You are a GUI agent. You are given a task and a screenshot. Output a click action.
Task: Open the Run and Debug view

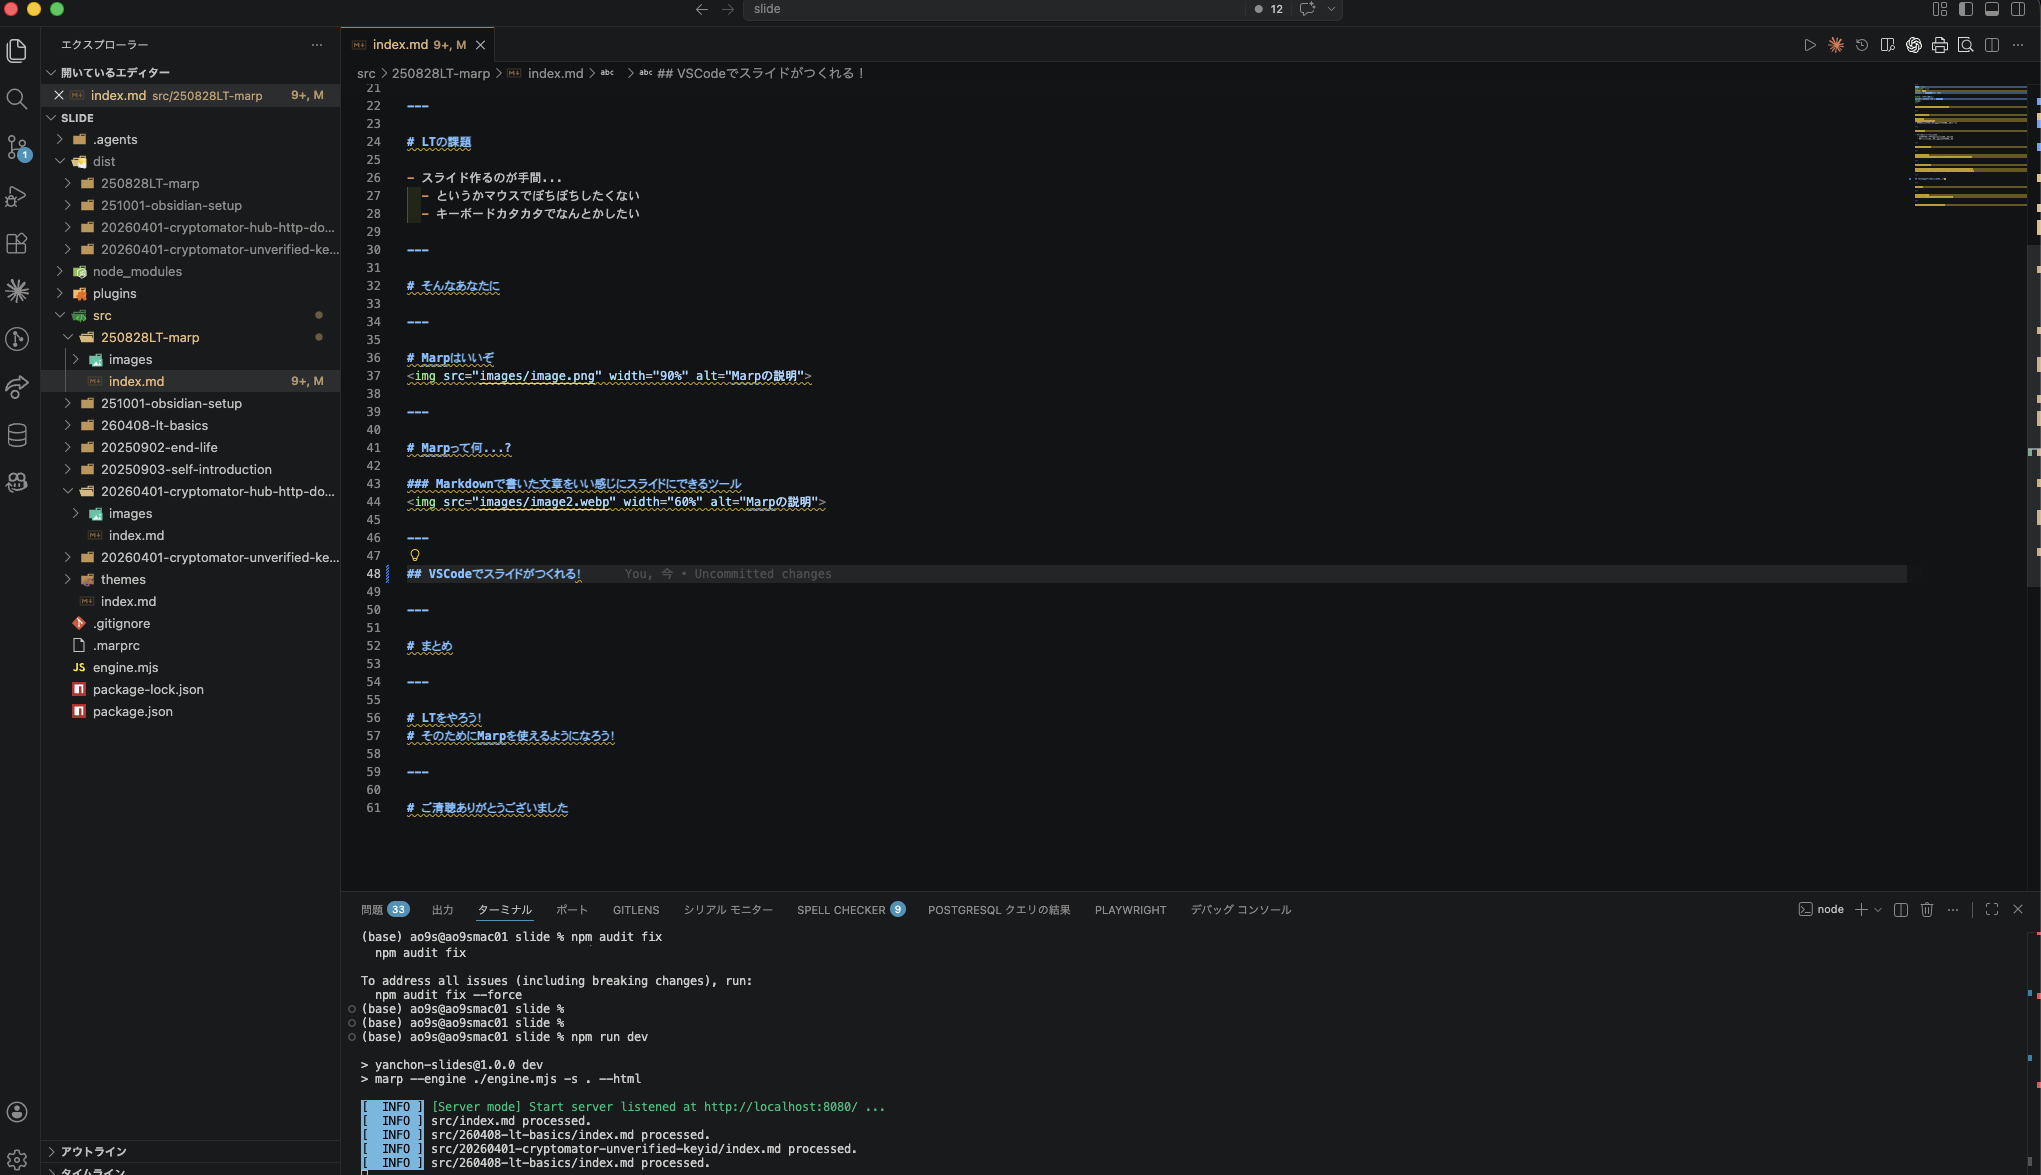[17, 197]
